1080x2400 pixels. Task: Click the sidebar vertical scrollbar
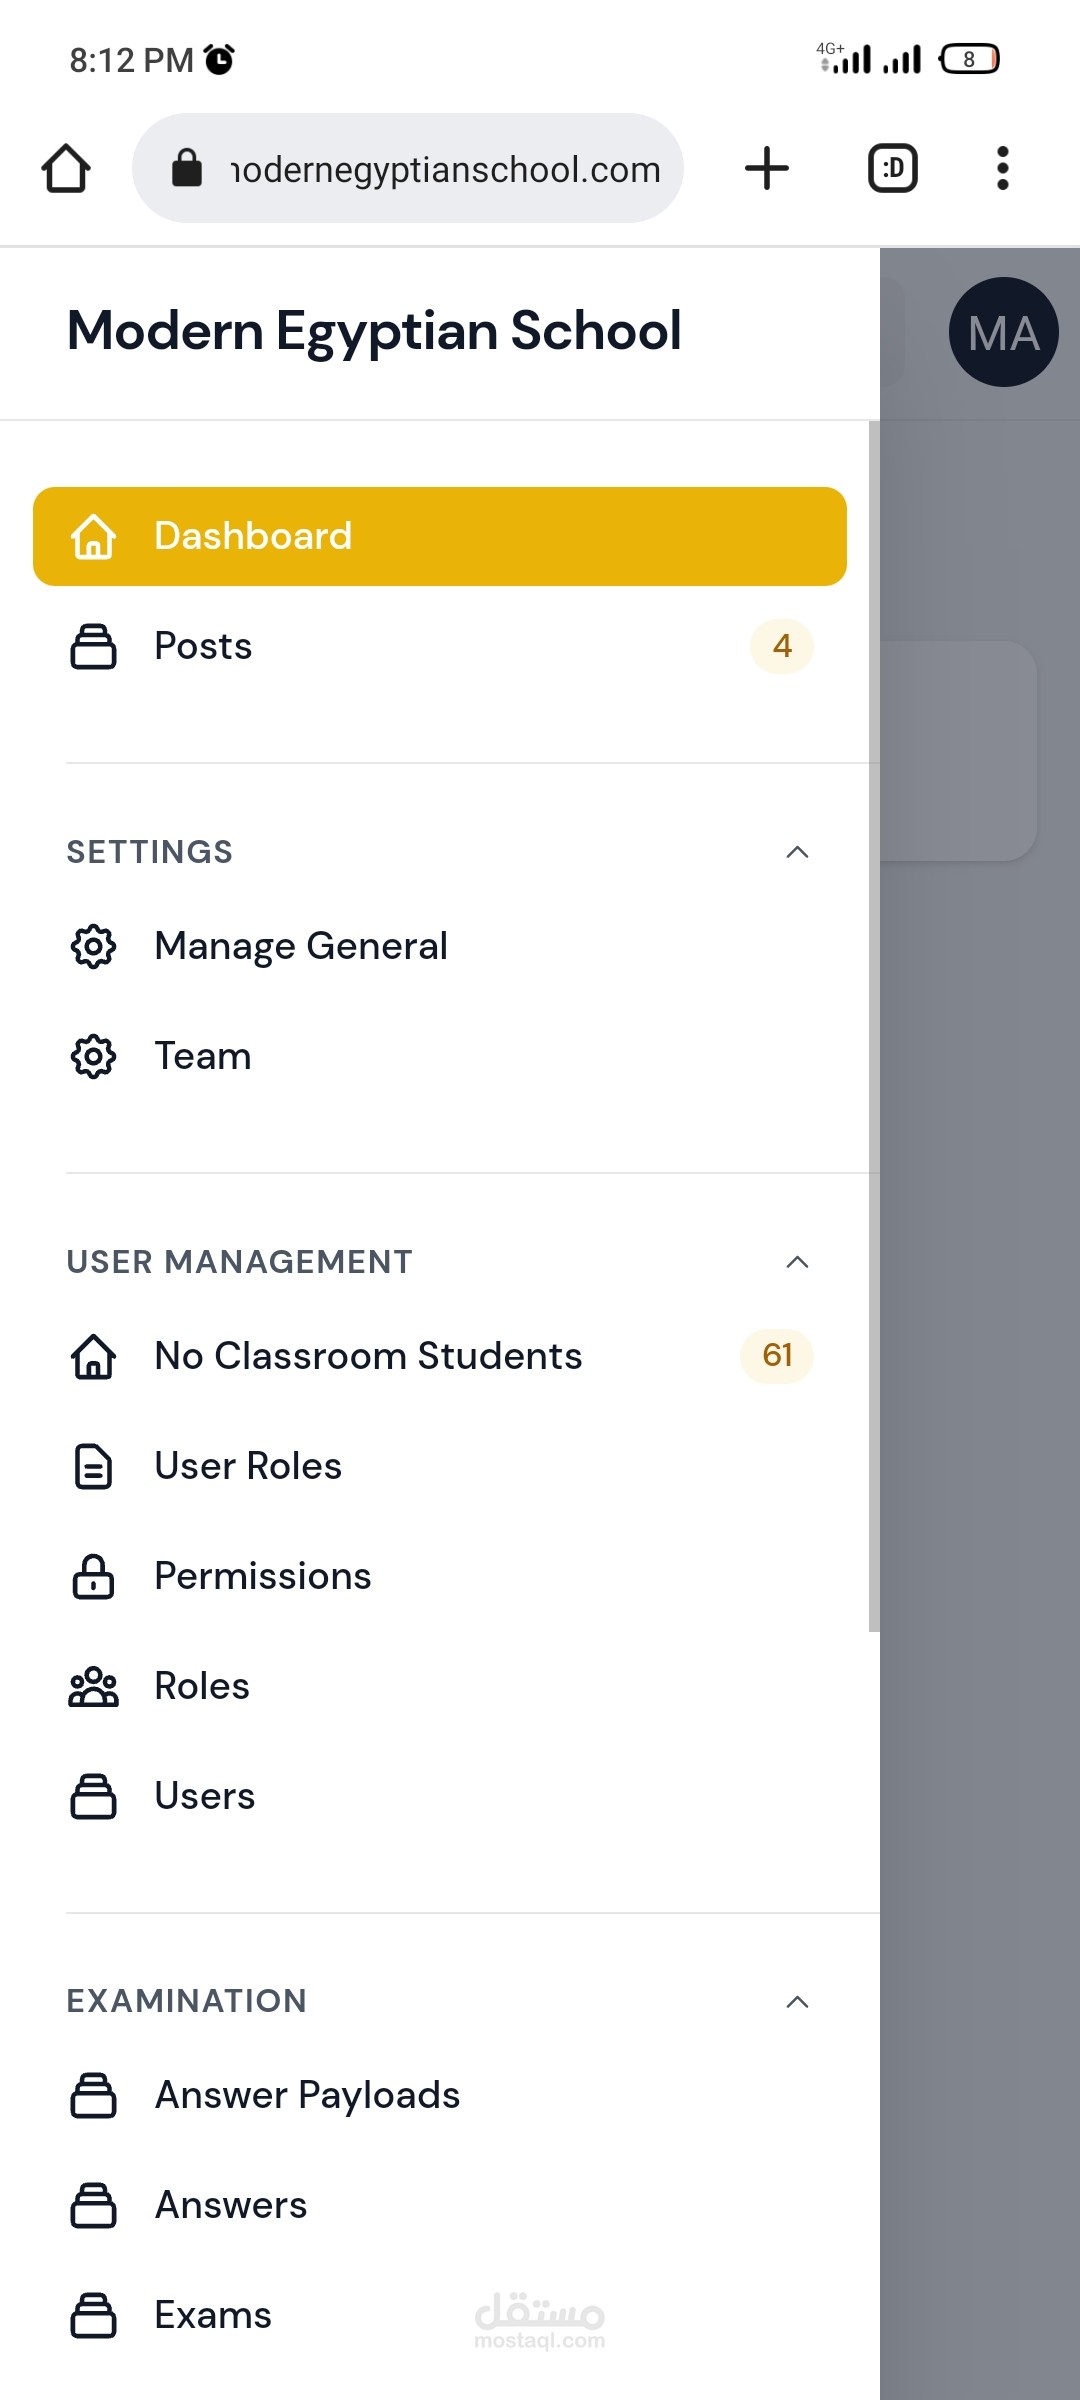click(874, 1026)
